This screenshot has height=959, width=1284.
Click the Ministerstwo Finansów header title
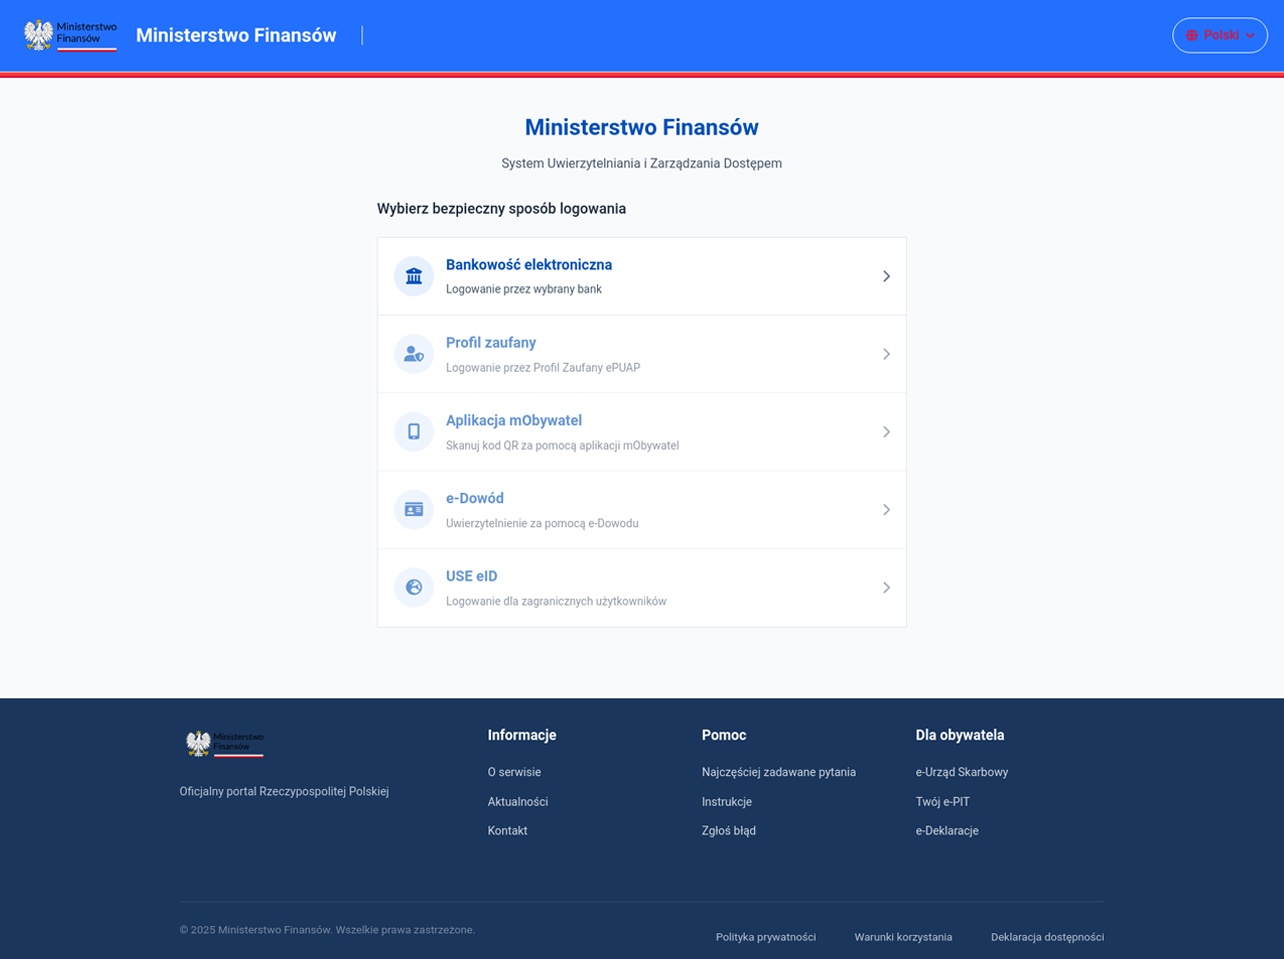click(236, 35)
